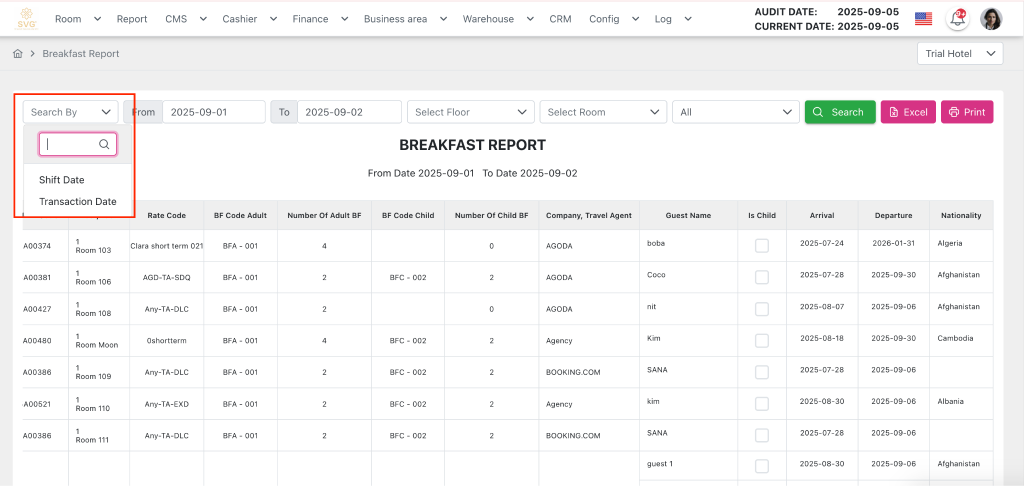Open the Trial Hotel selector
Screen dimensions: 1024x486
(x=959, y=54)
